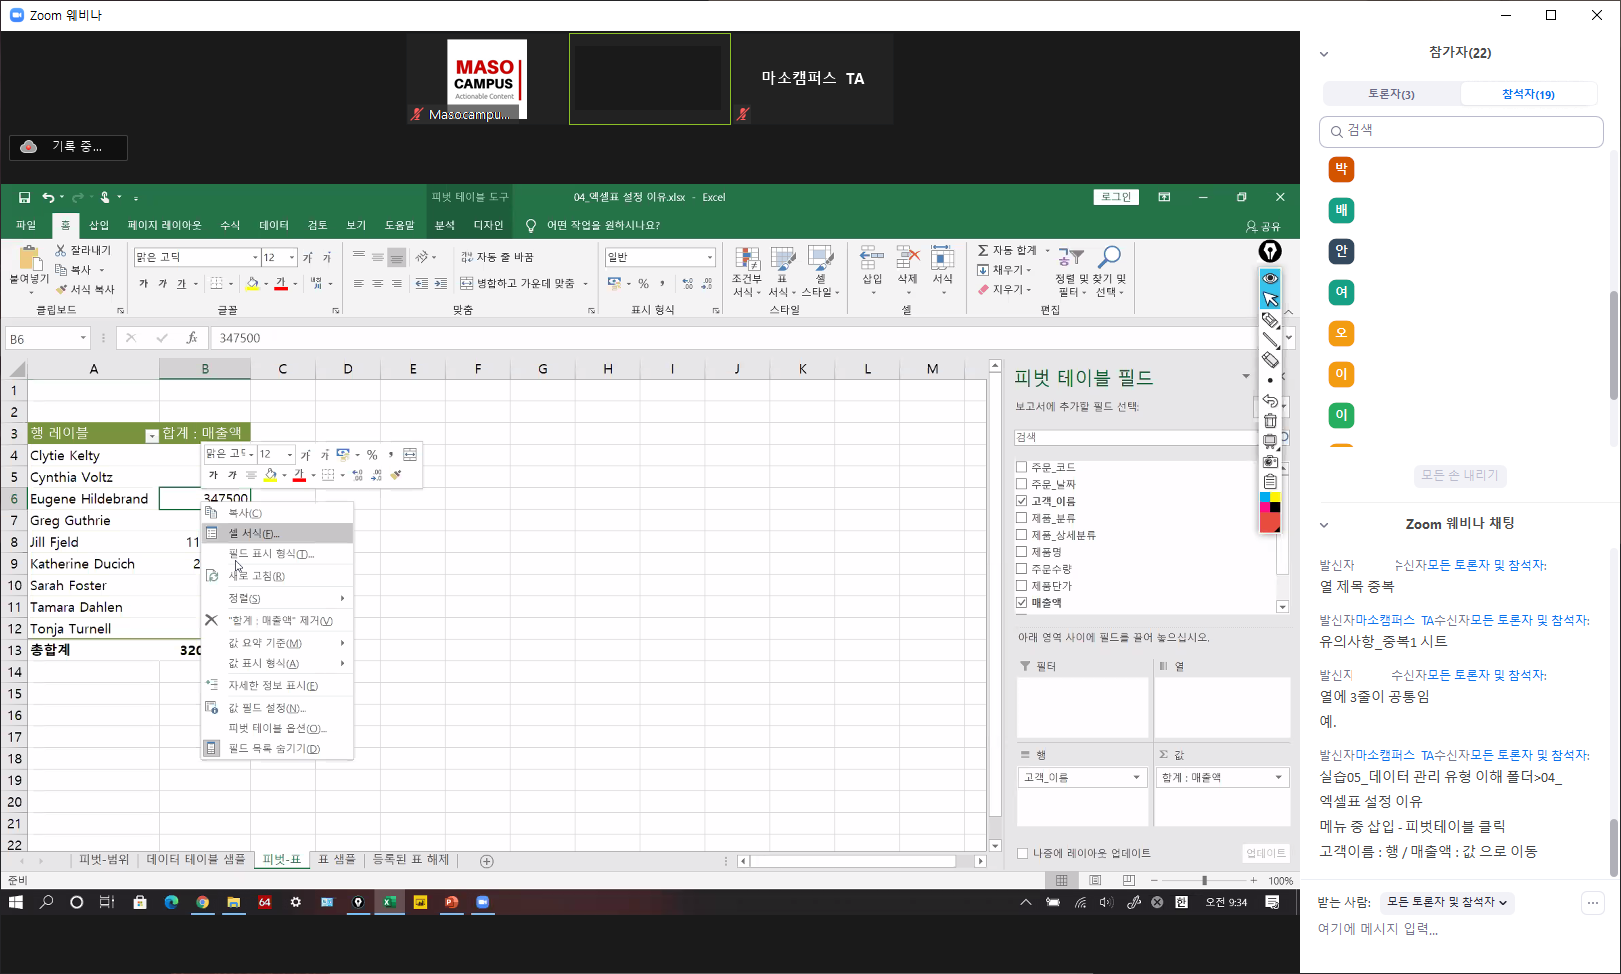Click the trash icon in annotation toolbar

pos(1270,421)
